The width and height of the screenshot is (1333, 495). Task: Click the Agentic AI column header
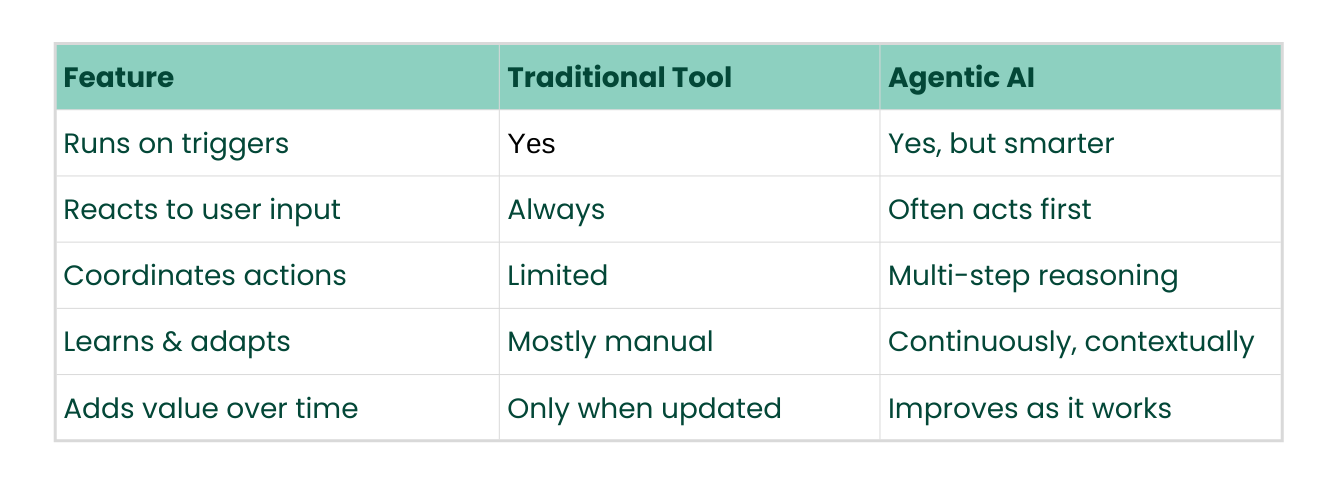coord(1080,77)
